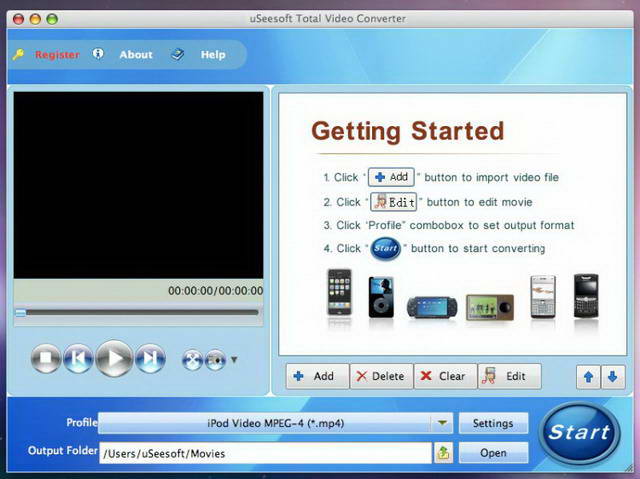The width and height of the screenshot is (640, 479).
Task: Click the PSP device thumbnail
Action: click(x=432, y=307)
